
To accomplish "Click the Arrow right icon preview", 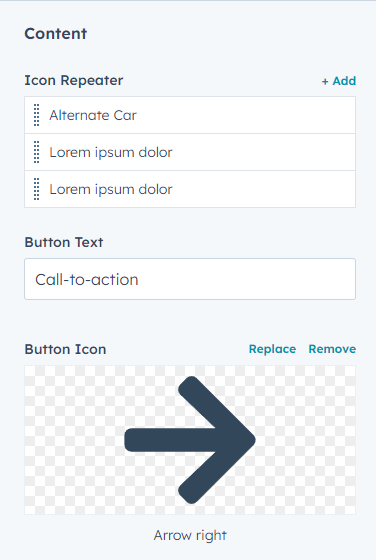I will pyautogui.click(x=190, y=440).
